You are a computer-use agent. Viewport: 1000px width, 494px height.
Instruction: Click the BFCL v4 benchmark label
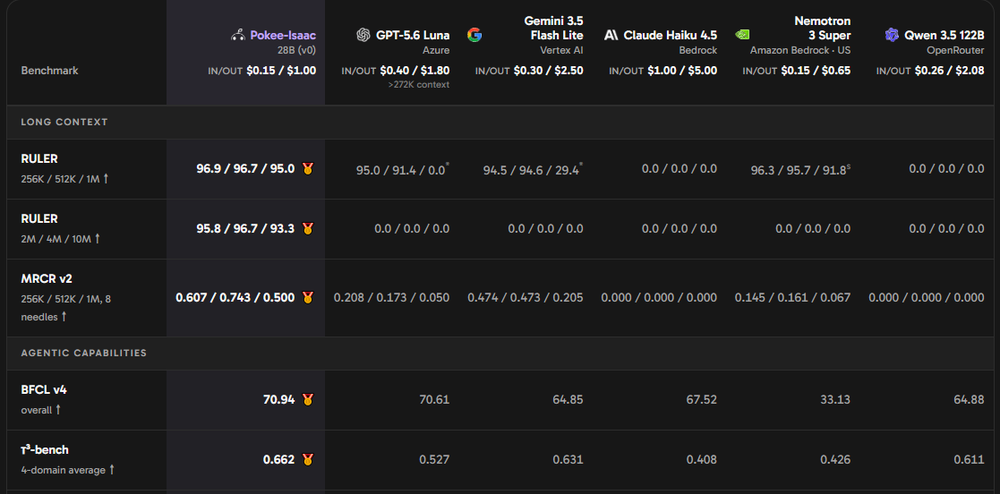44,389
